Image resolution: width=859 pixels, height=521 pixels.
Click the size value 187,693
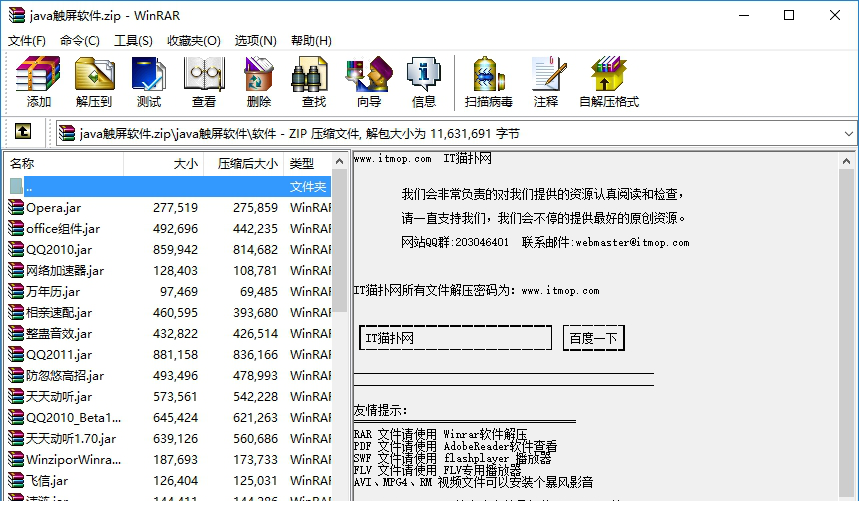coord(175,460)
